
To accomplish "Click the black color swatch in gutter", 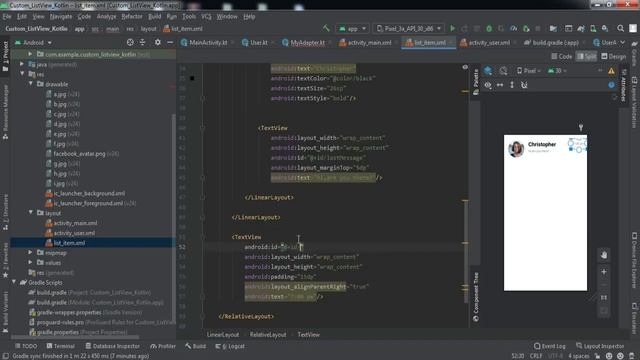I will [192, 78].
